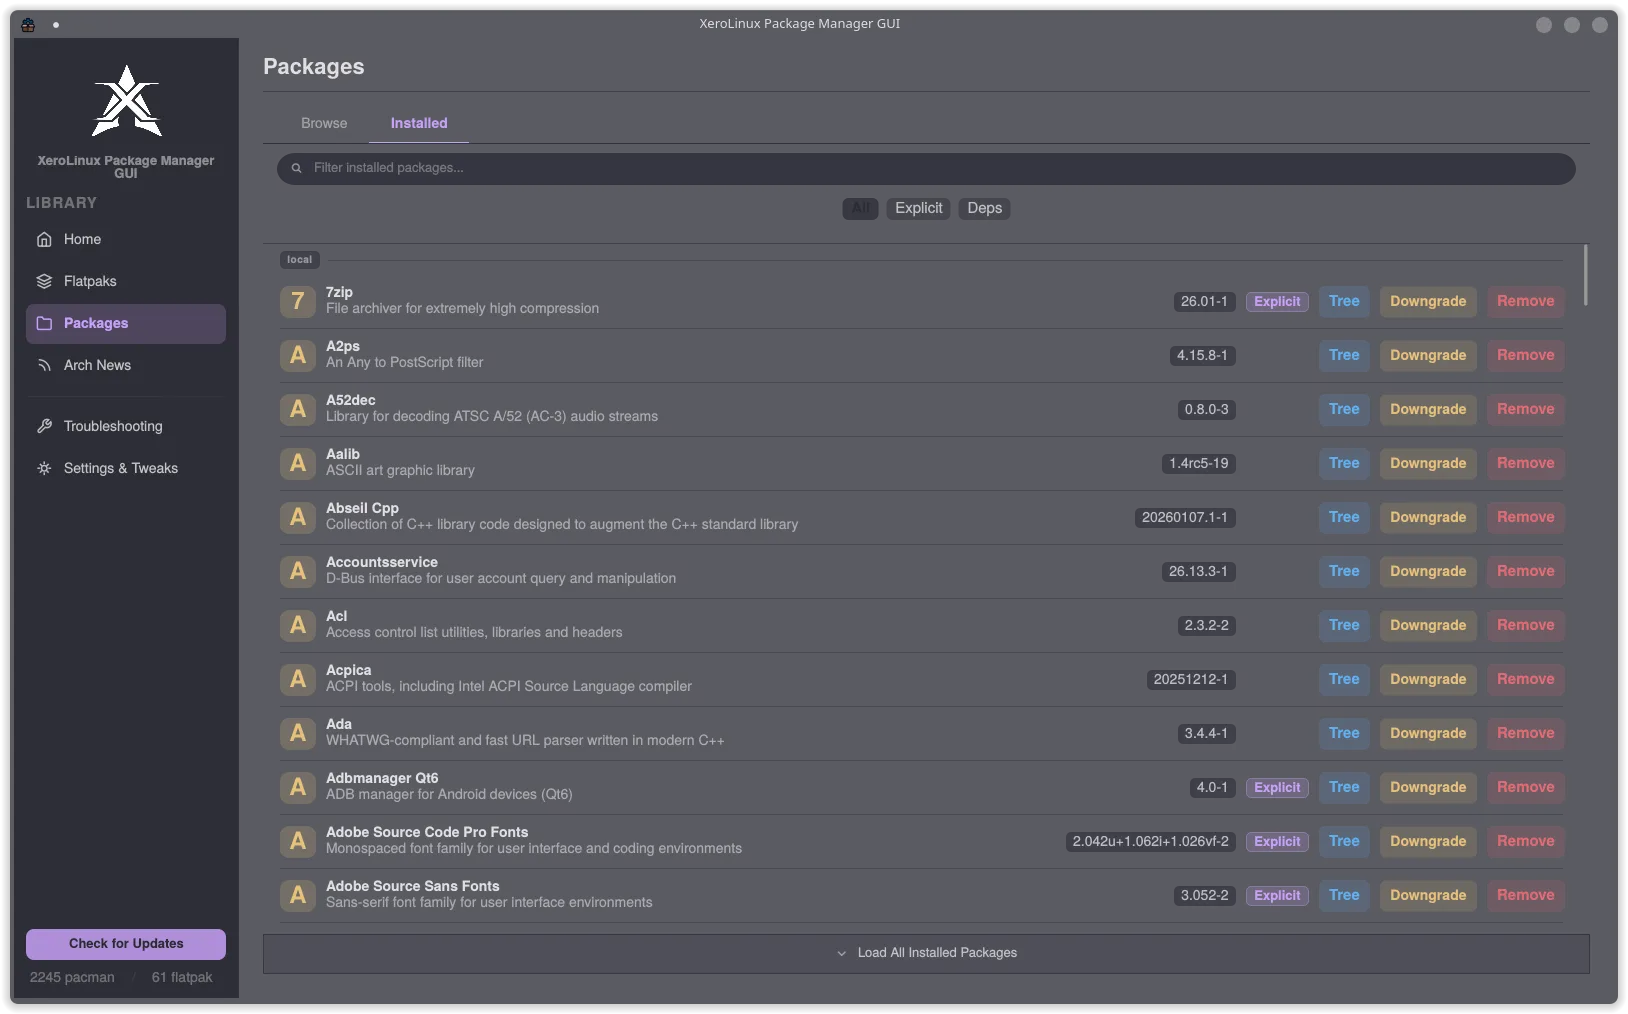Click the A2ps package letter icon
This screenshot has height=1014, width=1628.
coord(298,355)
